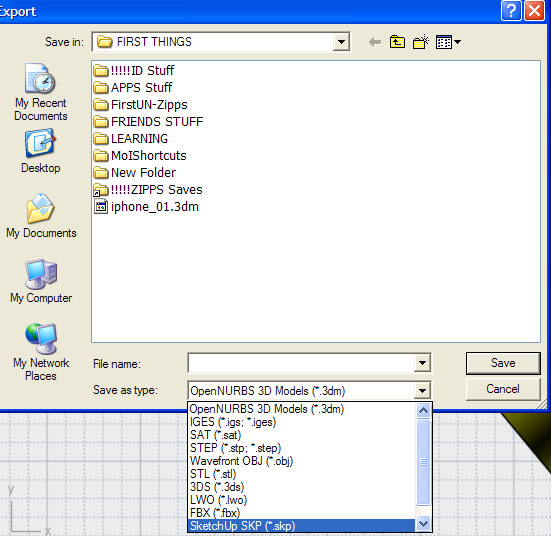Click the Save as type combo box
Image resolution: width=551 pixels, height=536 pixels.
tap(309, 390)
